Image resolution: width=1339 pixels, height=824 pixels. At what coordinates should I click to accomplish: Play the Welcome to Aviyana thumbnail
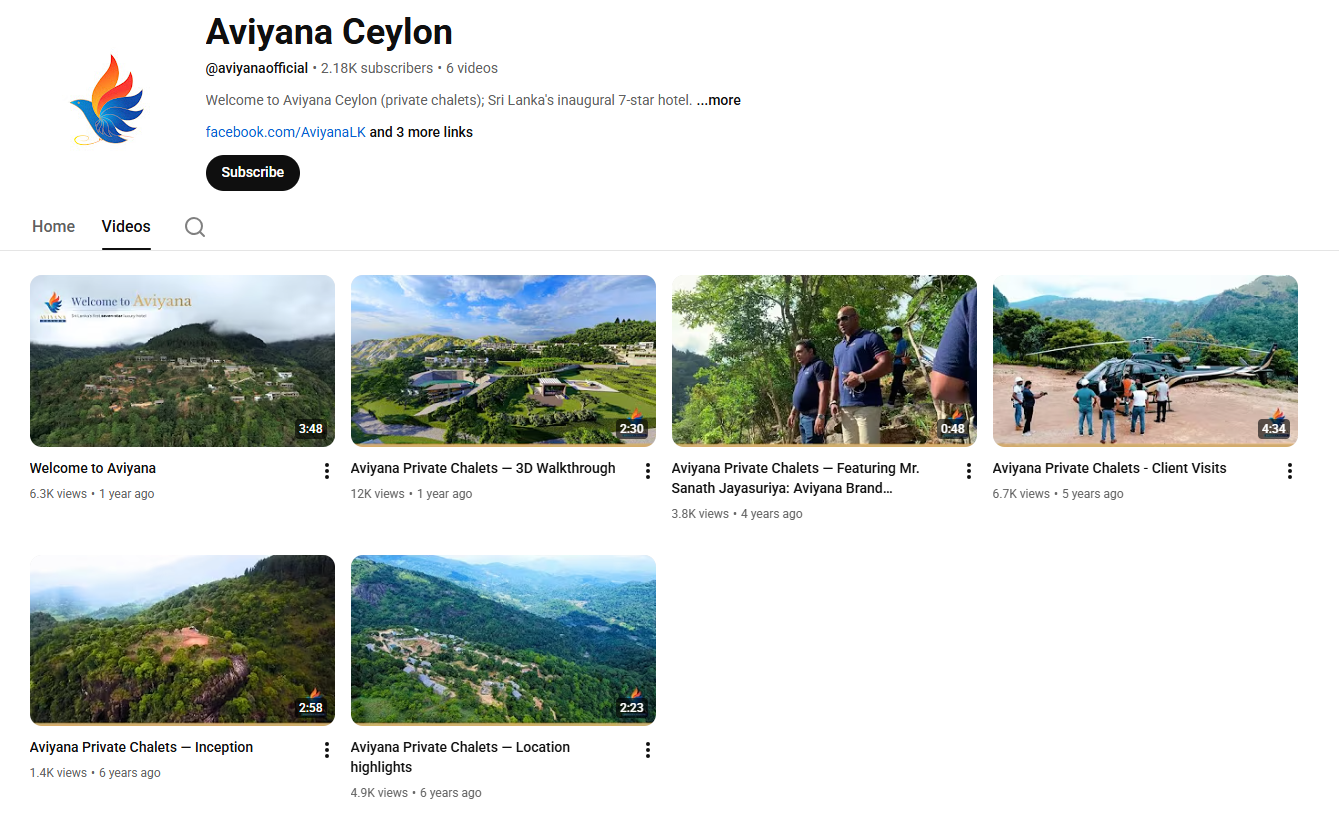(x=182, y=360)
